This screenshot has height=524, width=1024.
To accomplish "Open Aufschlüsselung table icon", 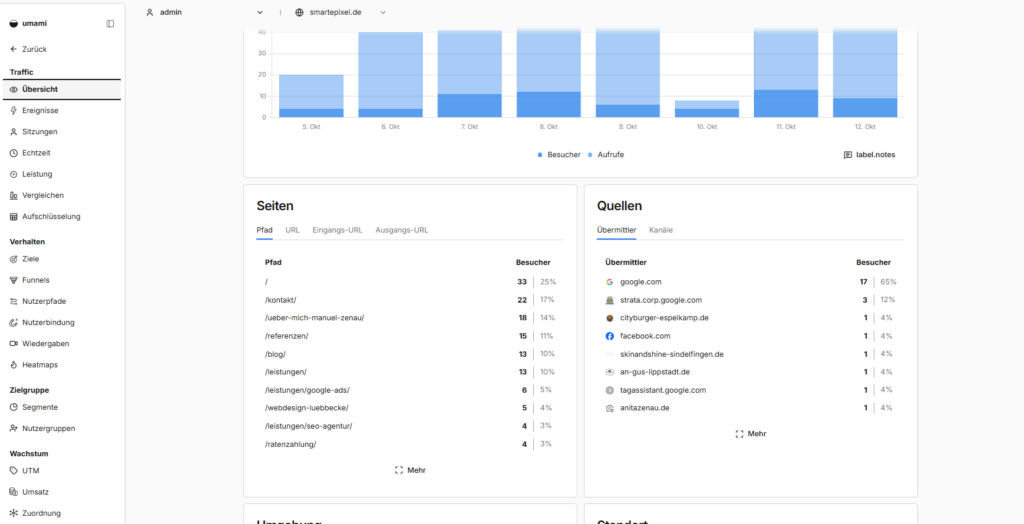I will [x=14, y=216].
